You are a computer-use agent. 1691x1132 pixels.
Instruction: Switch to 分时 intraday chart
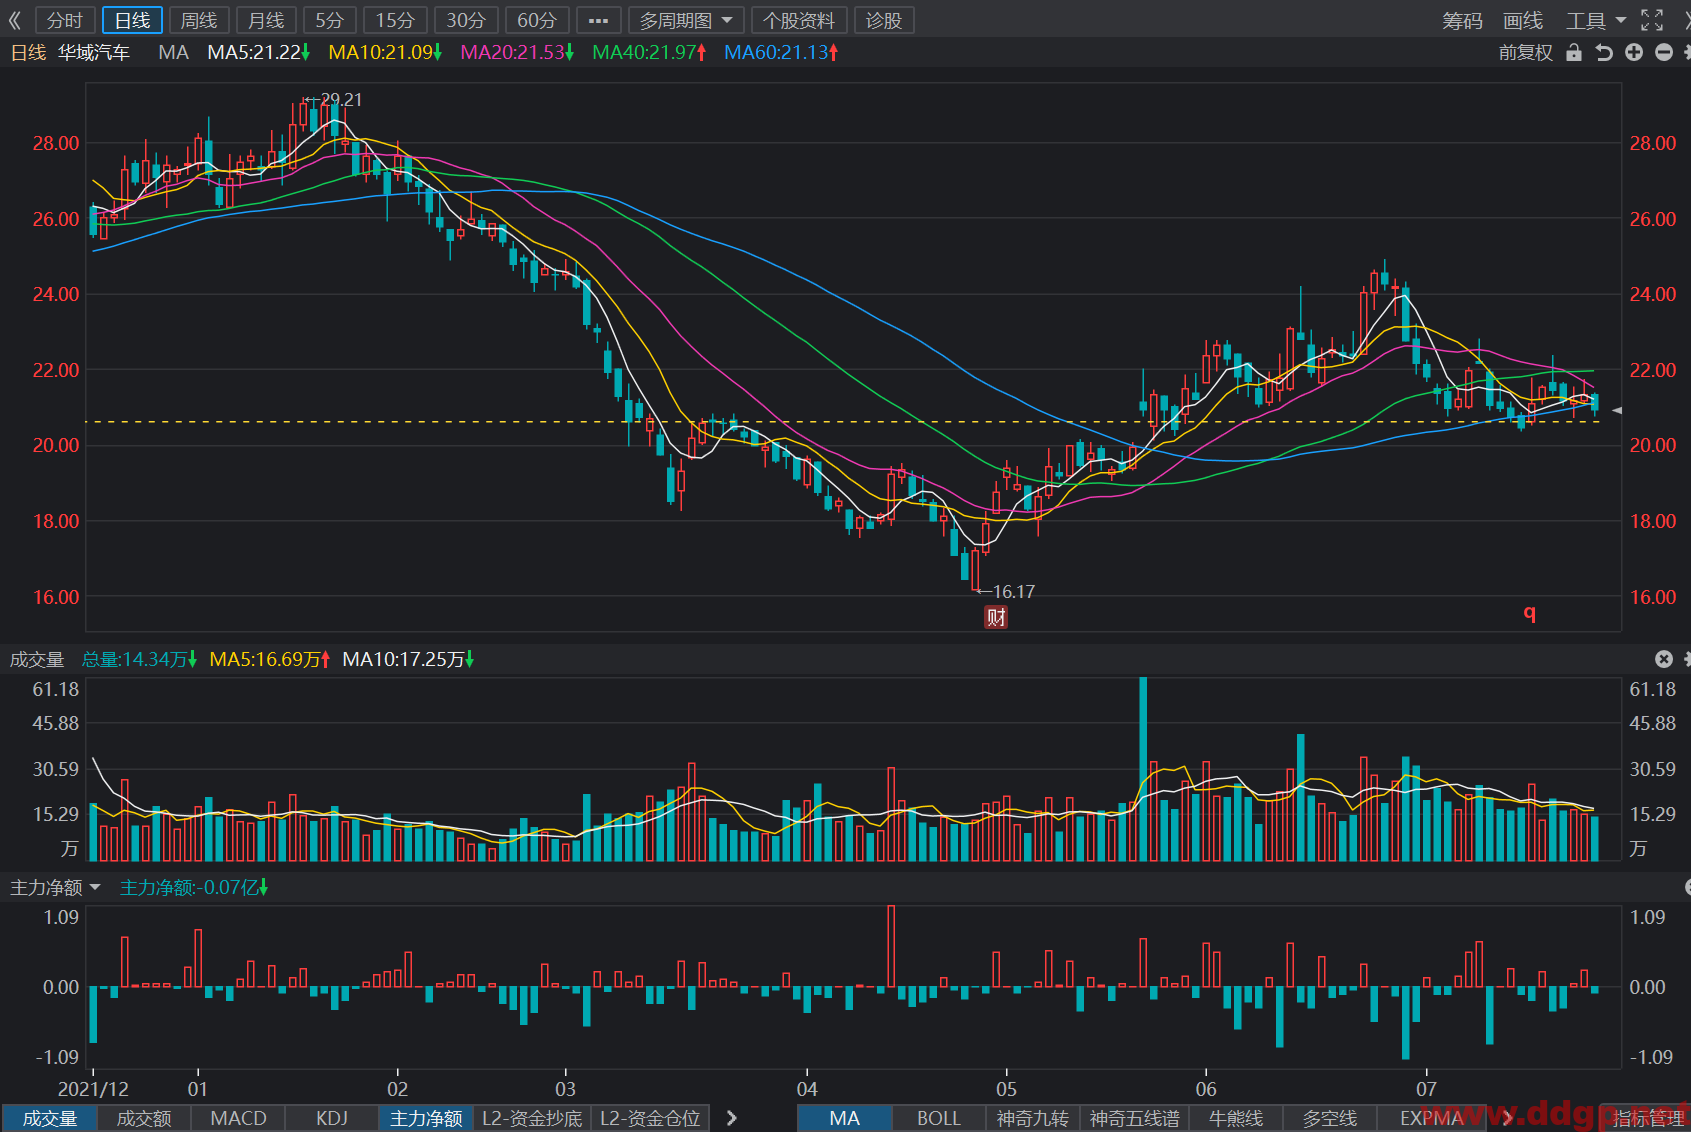pos(65,20)
